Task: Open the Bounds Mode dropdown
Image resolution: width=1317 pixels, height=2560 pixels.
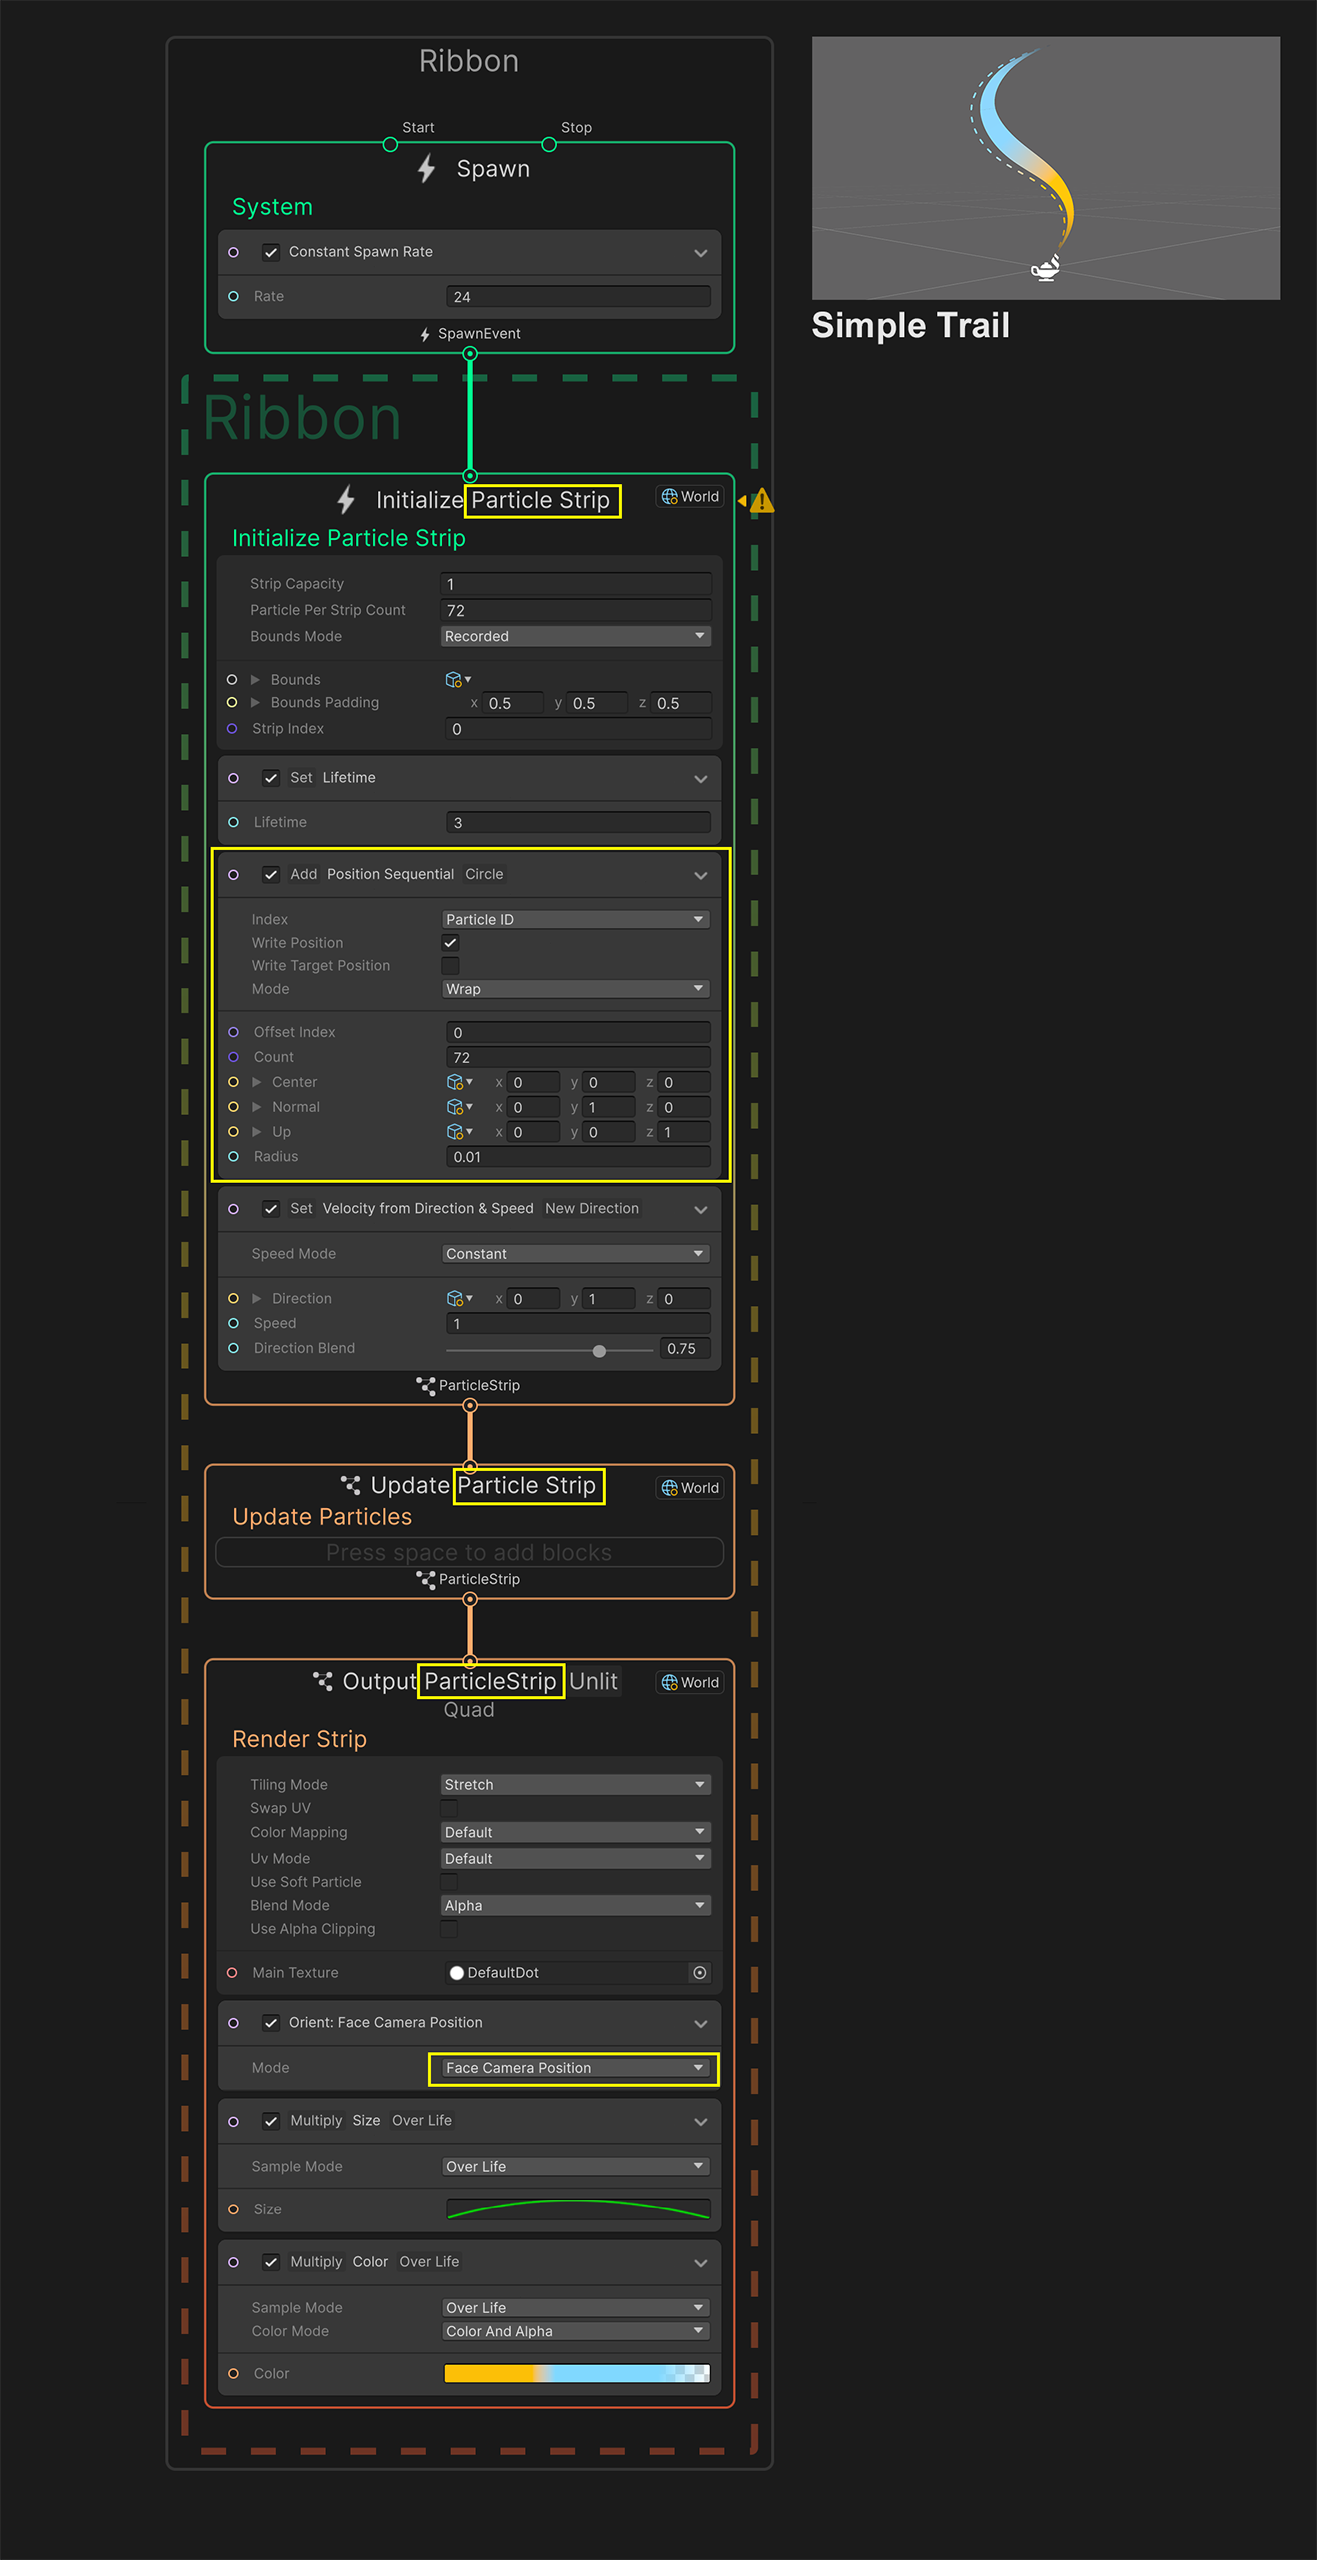Action: 575,636
